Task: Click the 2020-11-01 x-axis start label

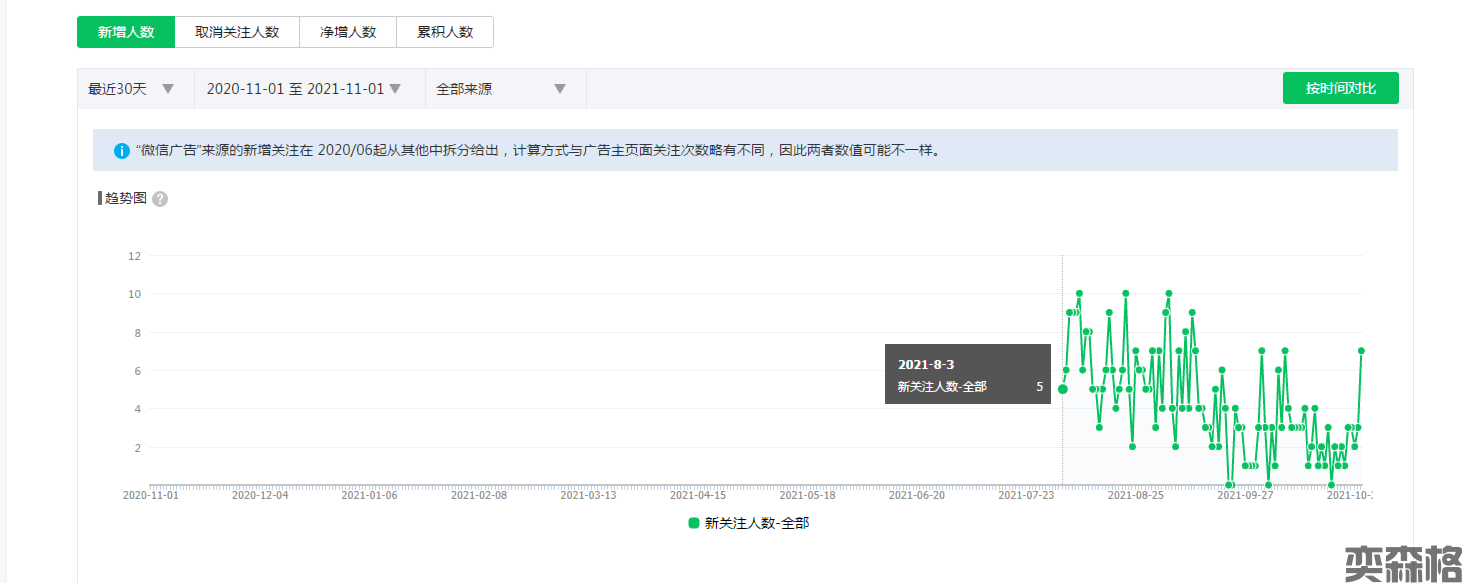Action: click(x=151, y=495)
